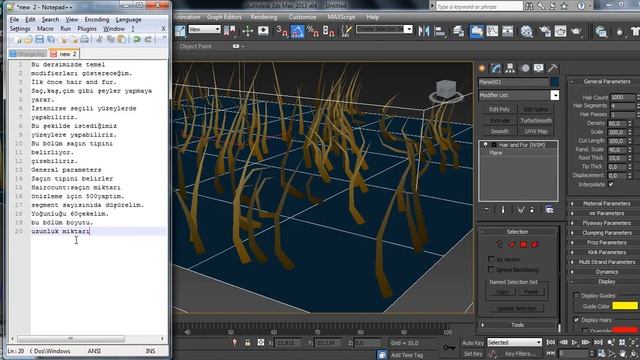Open Rendered Frame Window icon
Screen dimensions: 640x360
pyautogui.click(x=560, y=31)
